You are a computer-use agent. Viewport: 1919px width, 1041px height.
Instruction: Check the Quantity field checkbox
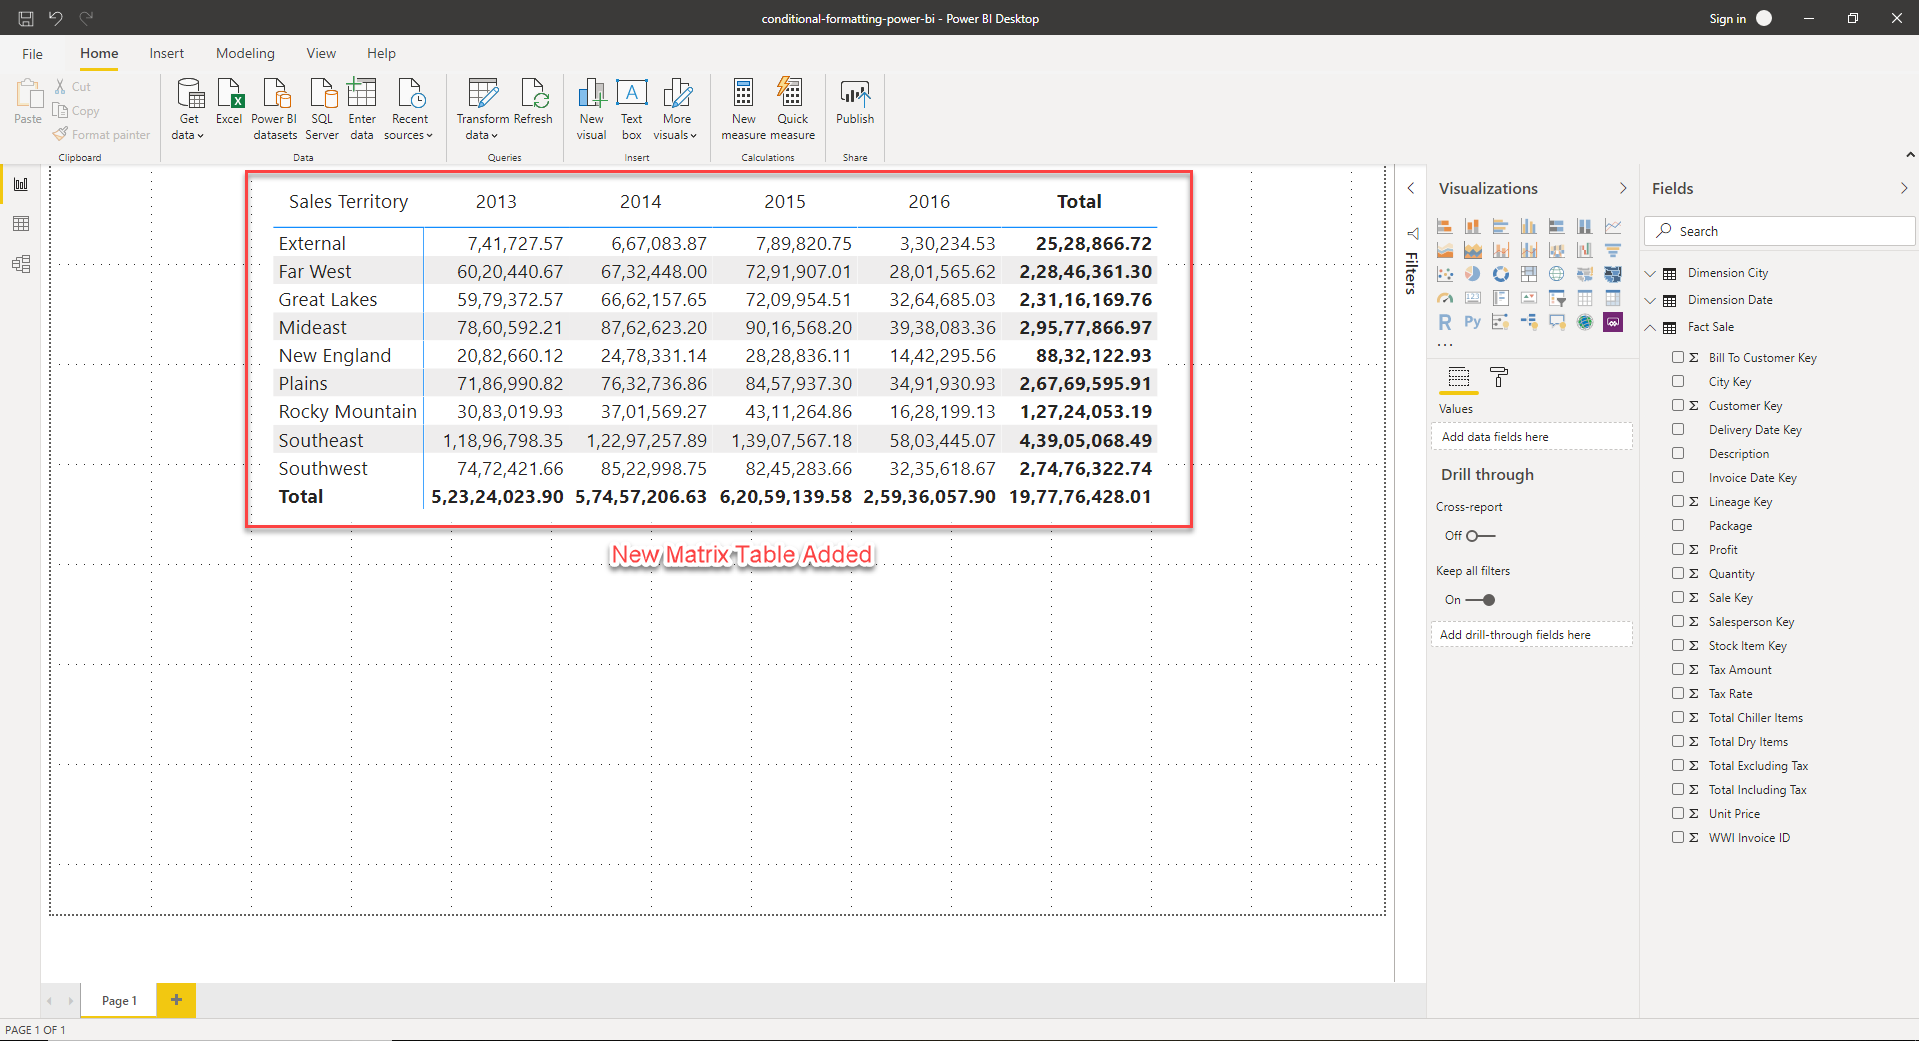click(x=1679, y=573)
